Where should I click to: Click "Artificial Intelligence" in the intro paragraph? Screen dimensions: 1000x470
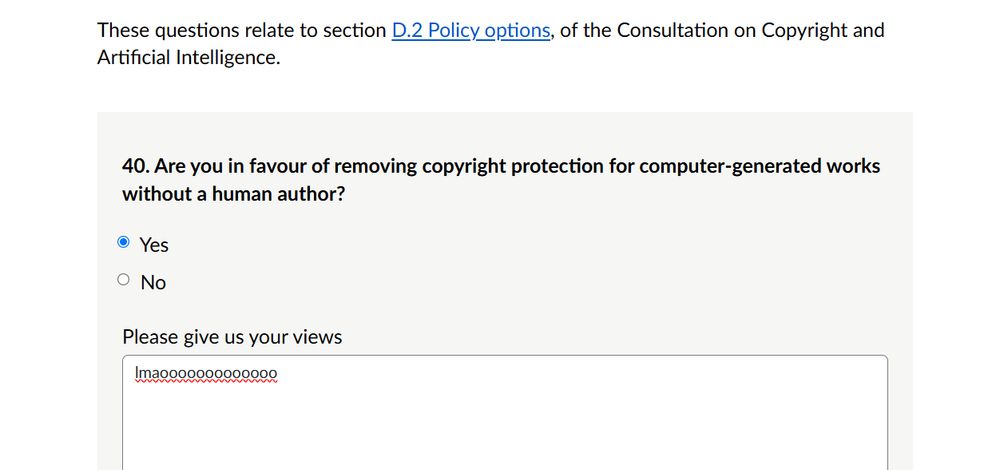[x=188, y=58]
